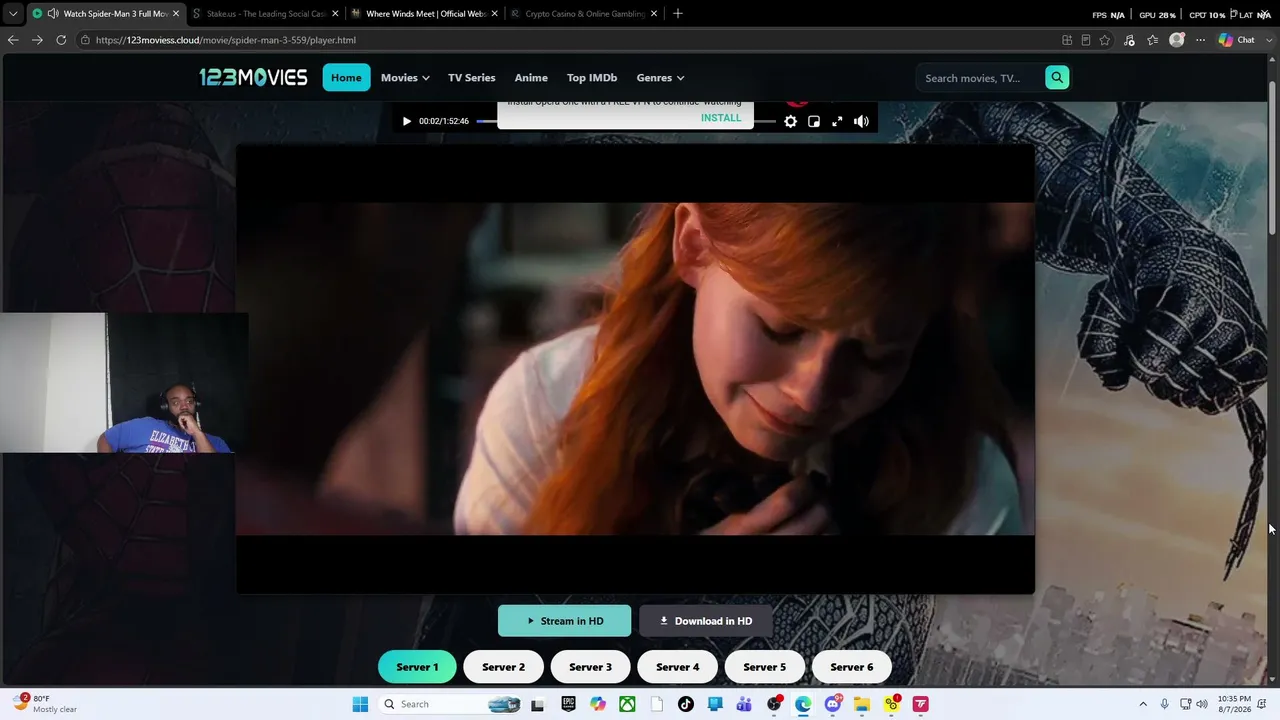Open the Anime section
The height and width of the screenshot is (720, 1280).
tap(531, 78)
